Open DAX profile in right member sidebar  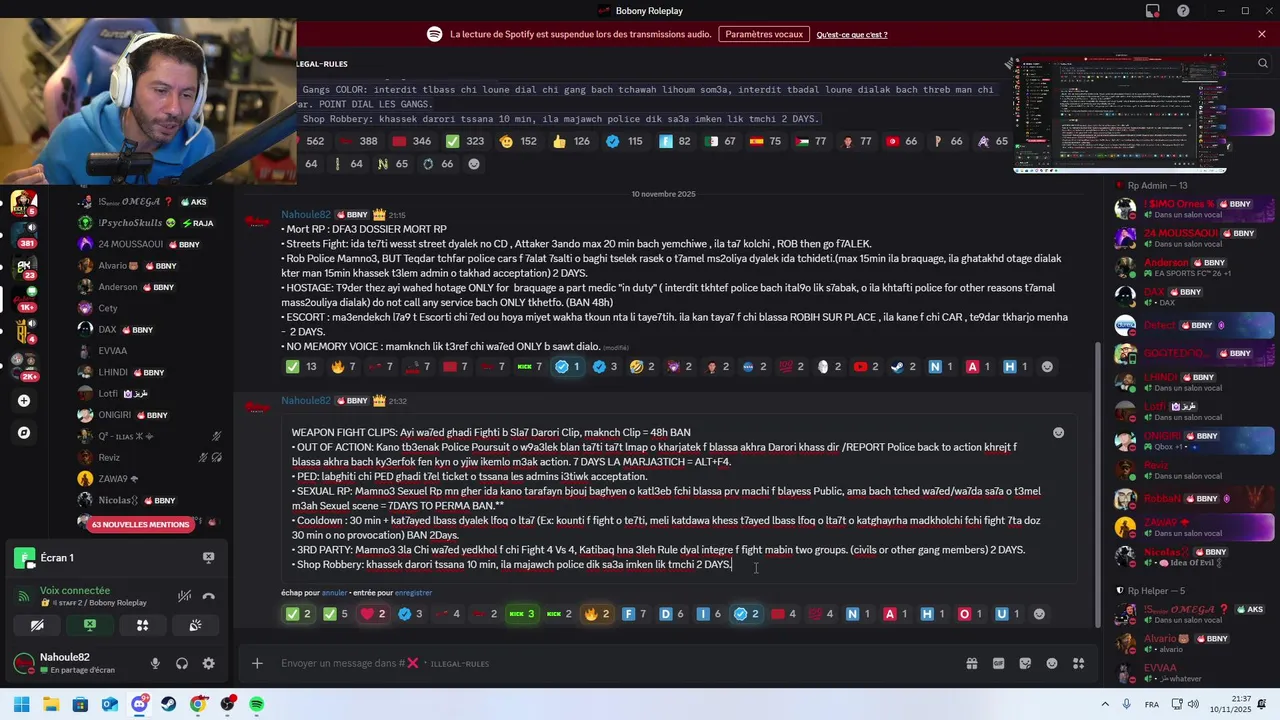pyautogui.click(x=1195, y=296)
